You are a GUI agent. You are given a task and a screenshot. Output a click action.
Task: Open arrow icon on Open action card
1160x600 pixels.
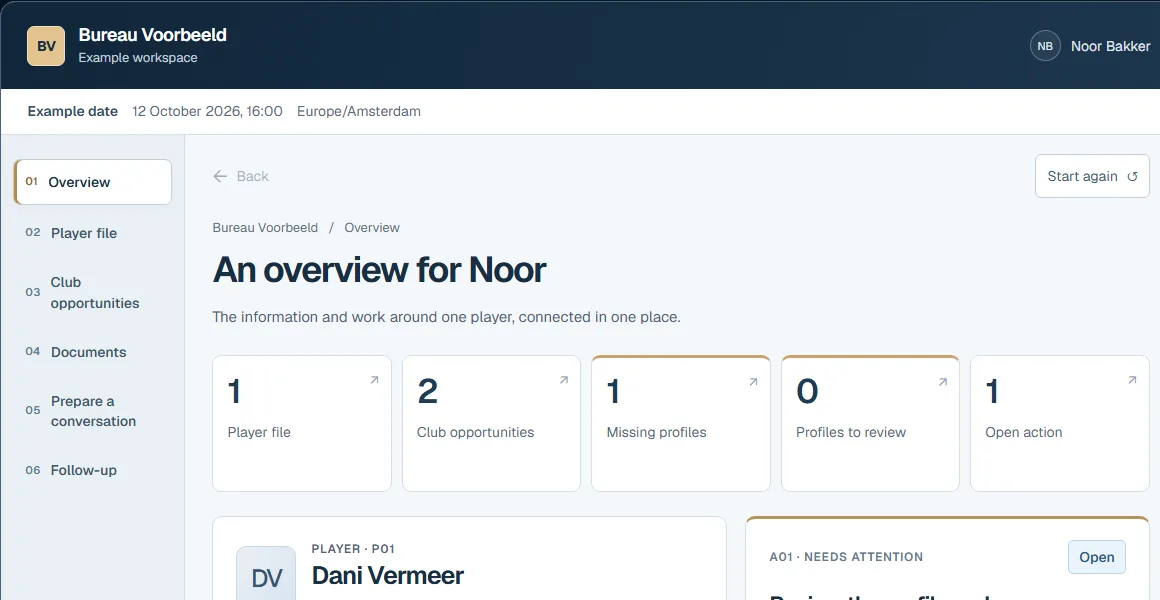(x=1132, y=380)
